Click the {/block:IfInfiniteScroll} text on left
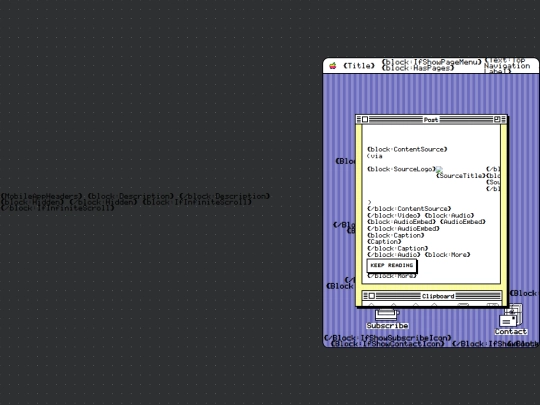Viewport: 540px width, 405px height. (x=57, y=208)
